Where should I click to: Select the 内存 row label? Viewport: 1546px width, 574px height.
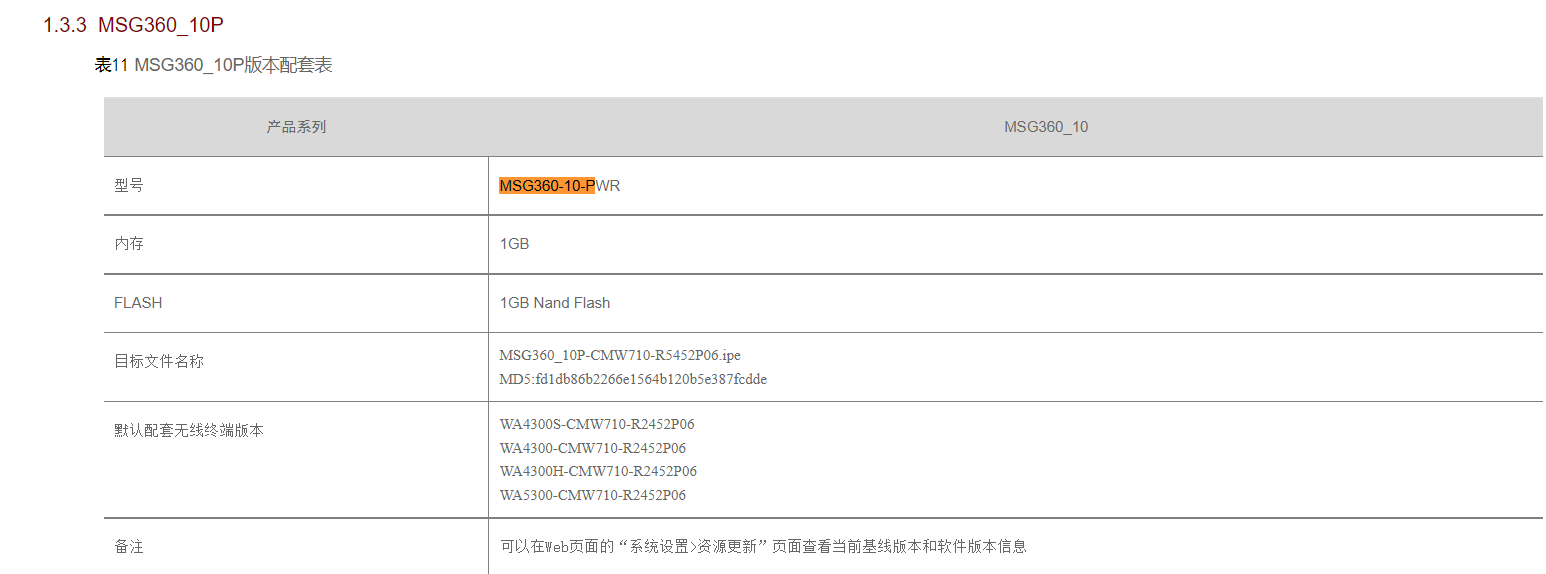[x=129, y=244]
